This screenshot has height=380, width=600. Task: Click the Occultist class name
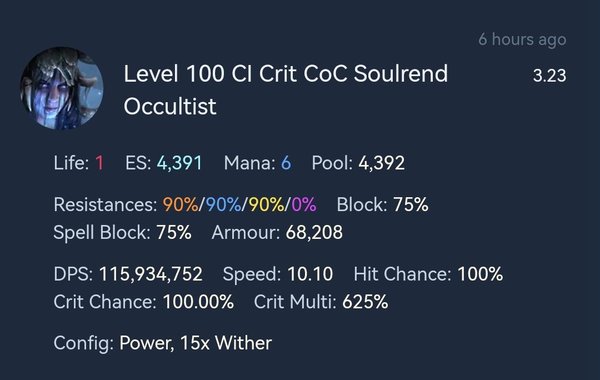[170, 106]
